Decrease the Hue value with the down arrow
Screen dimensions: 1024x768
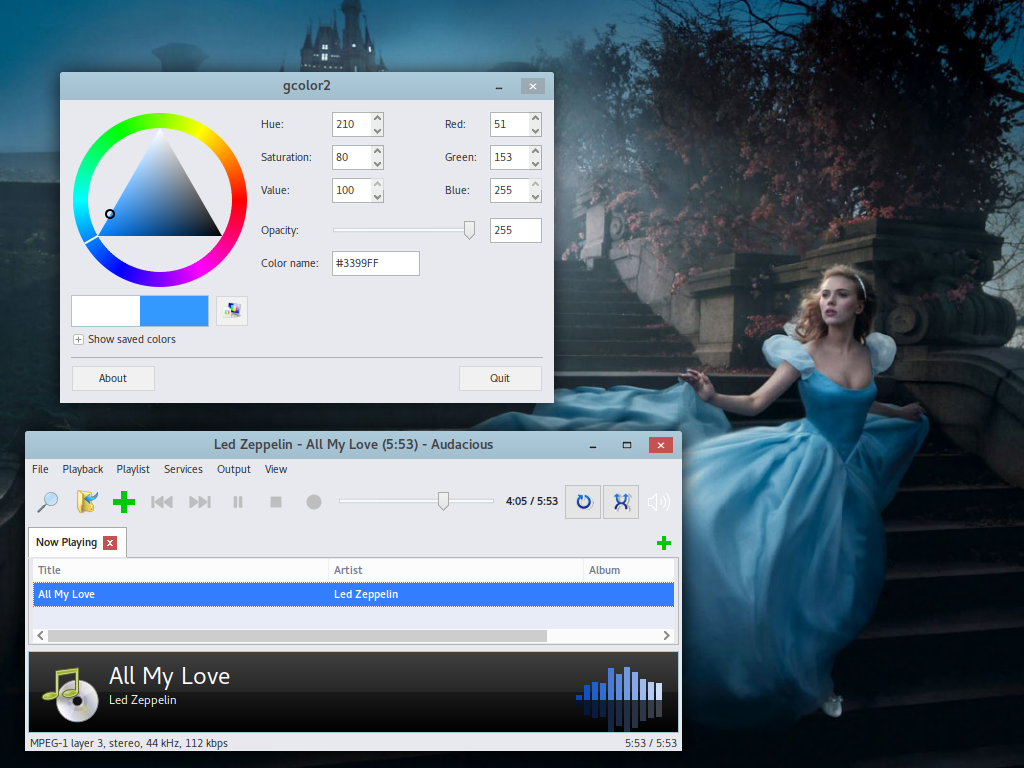(x=377, y=131)
